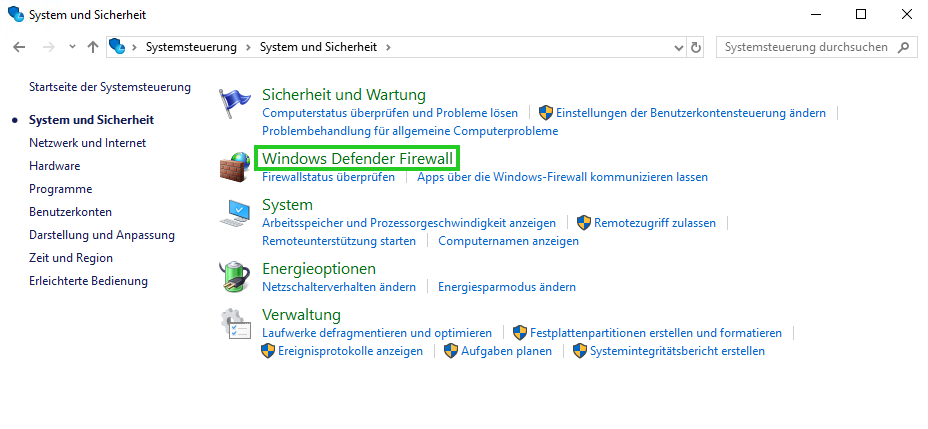Viewport: 928px width, 429px height.
Task: Click Remoteunterstützung starten
Action: tap(339, 241)
